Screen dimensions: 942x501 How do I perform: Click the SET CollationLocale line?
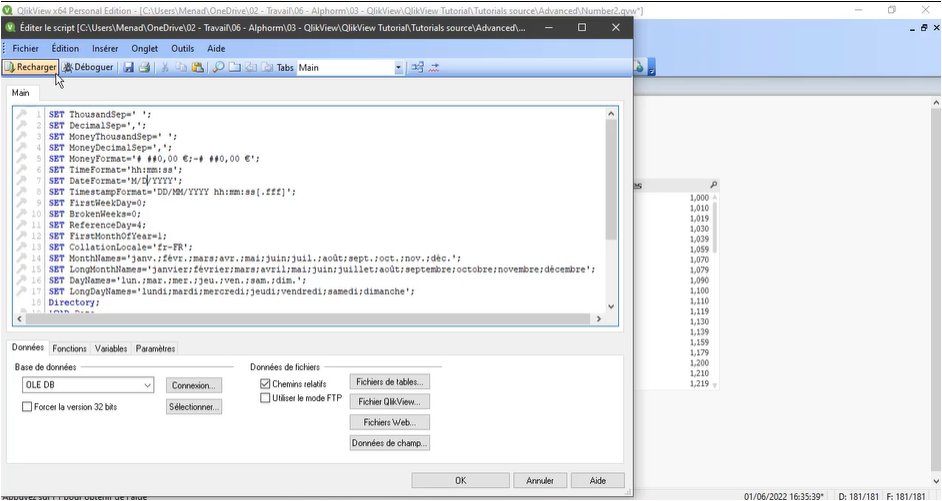121,247
